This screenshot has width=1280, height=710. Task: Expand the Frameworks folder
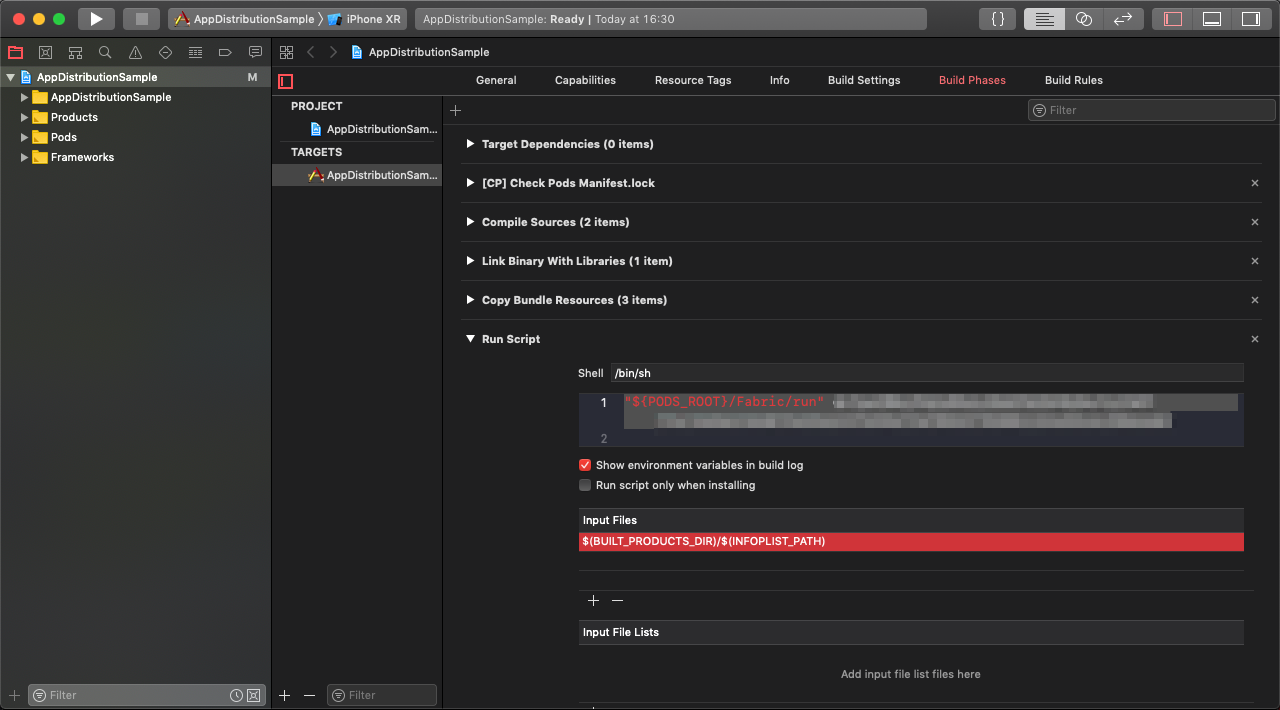pos(25,157)
